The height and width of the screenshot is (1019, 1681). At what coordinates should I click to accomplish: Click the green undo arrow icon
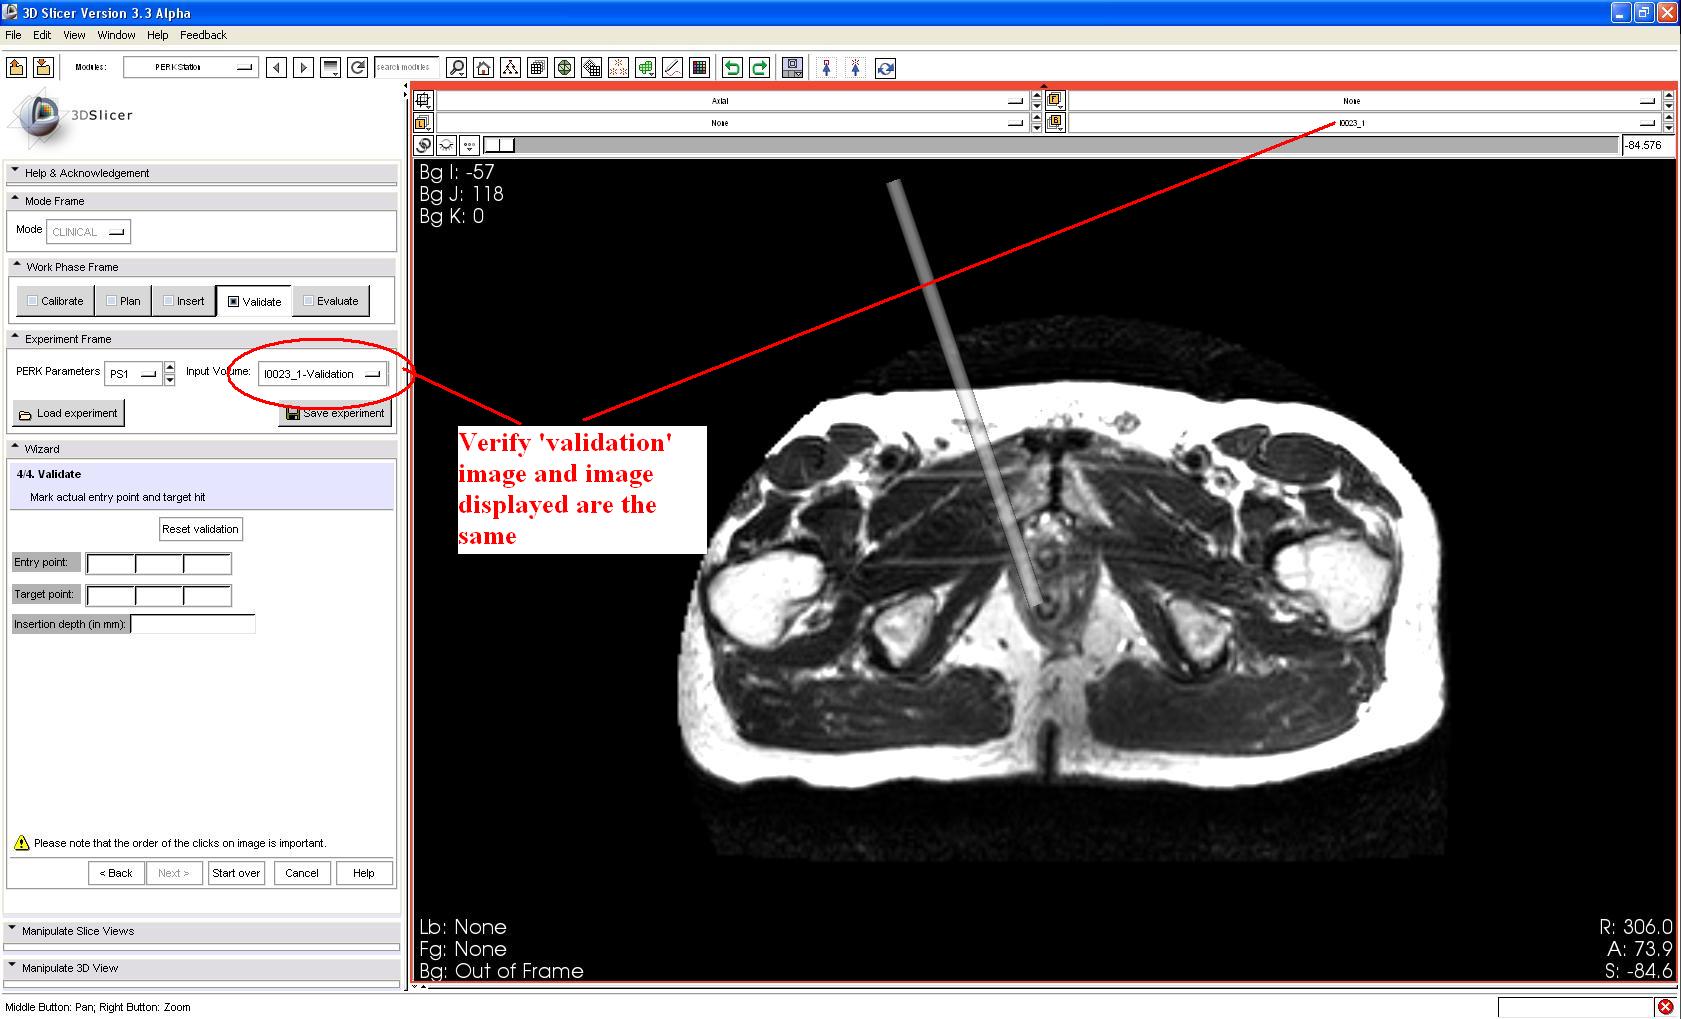tap(732, 68)
